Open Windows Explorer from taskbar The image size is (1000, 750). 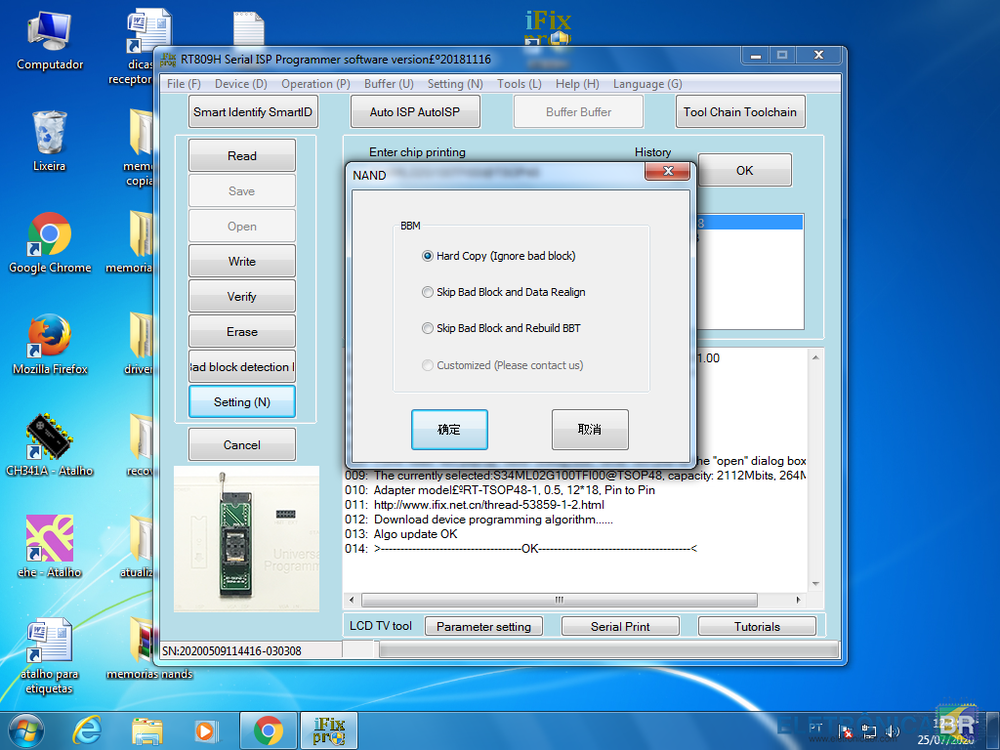click(147, 731)
